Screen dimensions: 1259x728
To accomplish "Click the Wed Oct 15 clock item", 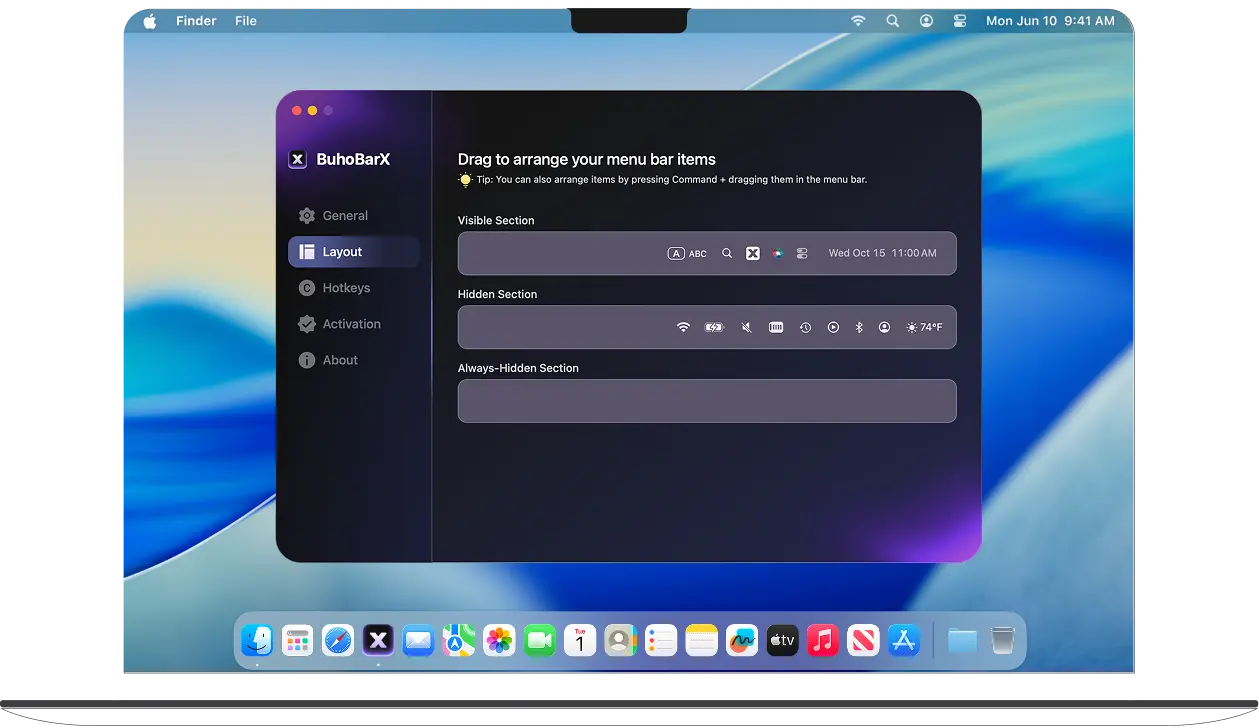I will 882,254.
